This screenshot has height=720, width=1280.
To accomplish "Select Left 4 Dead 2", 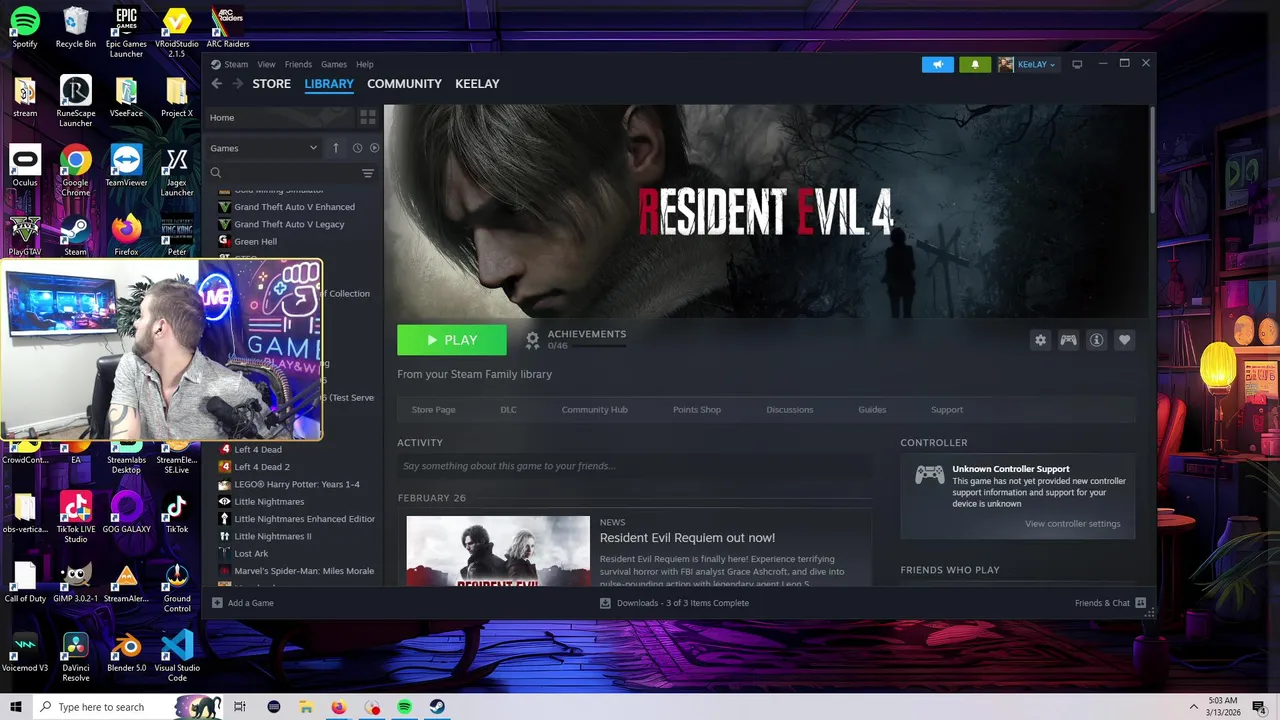I will tap(254, 467).
